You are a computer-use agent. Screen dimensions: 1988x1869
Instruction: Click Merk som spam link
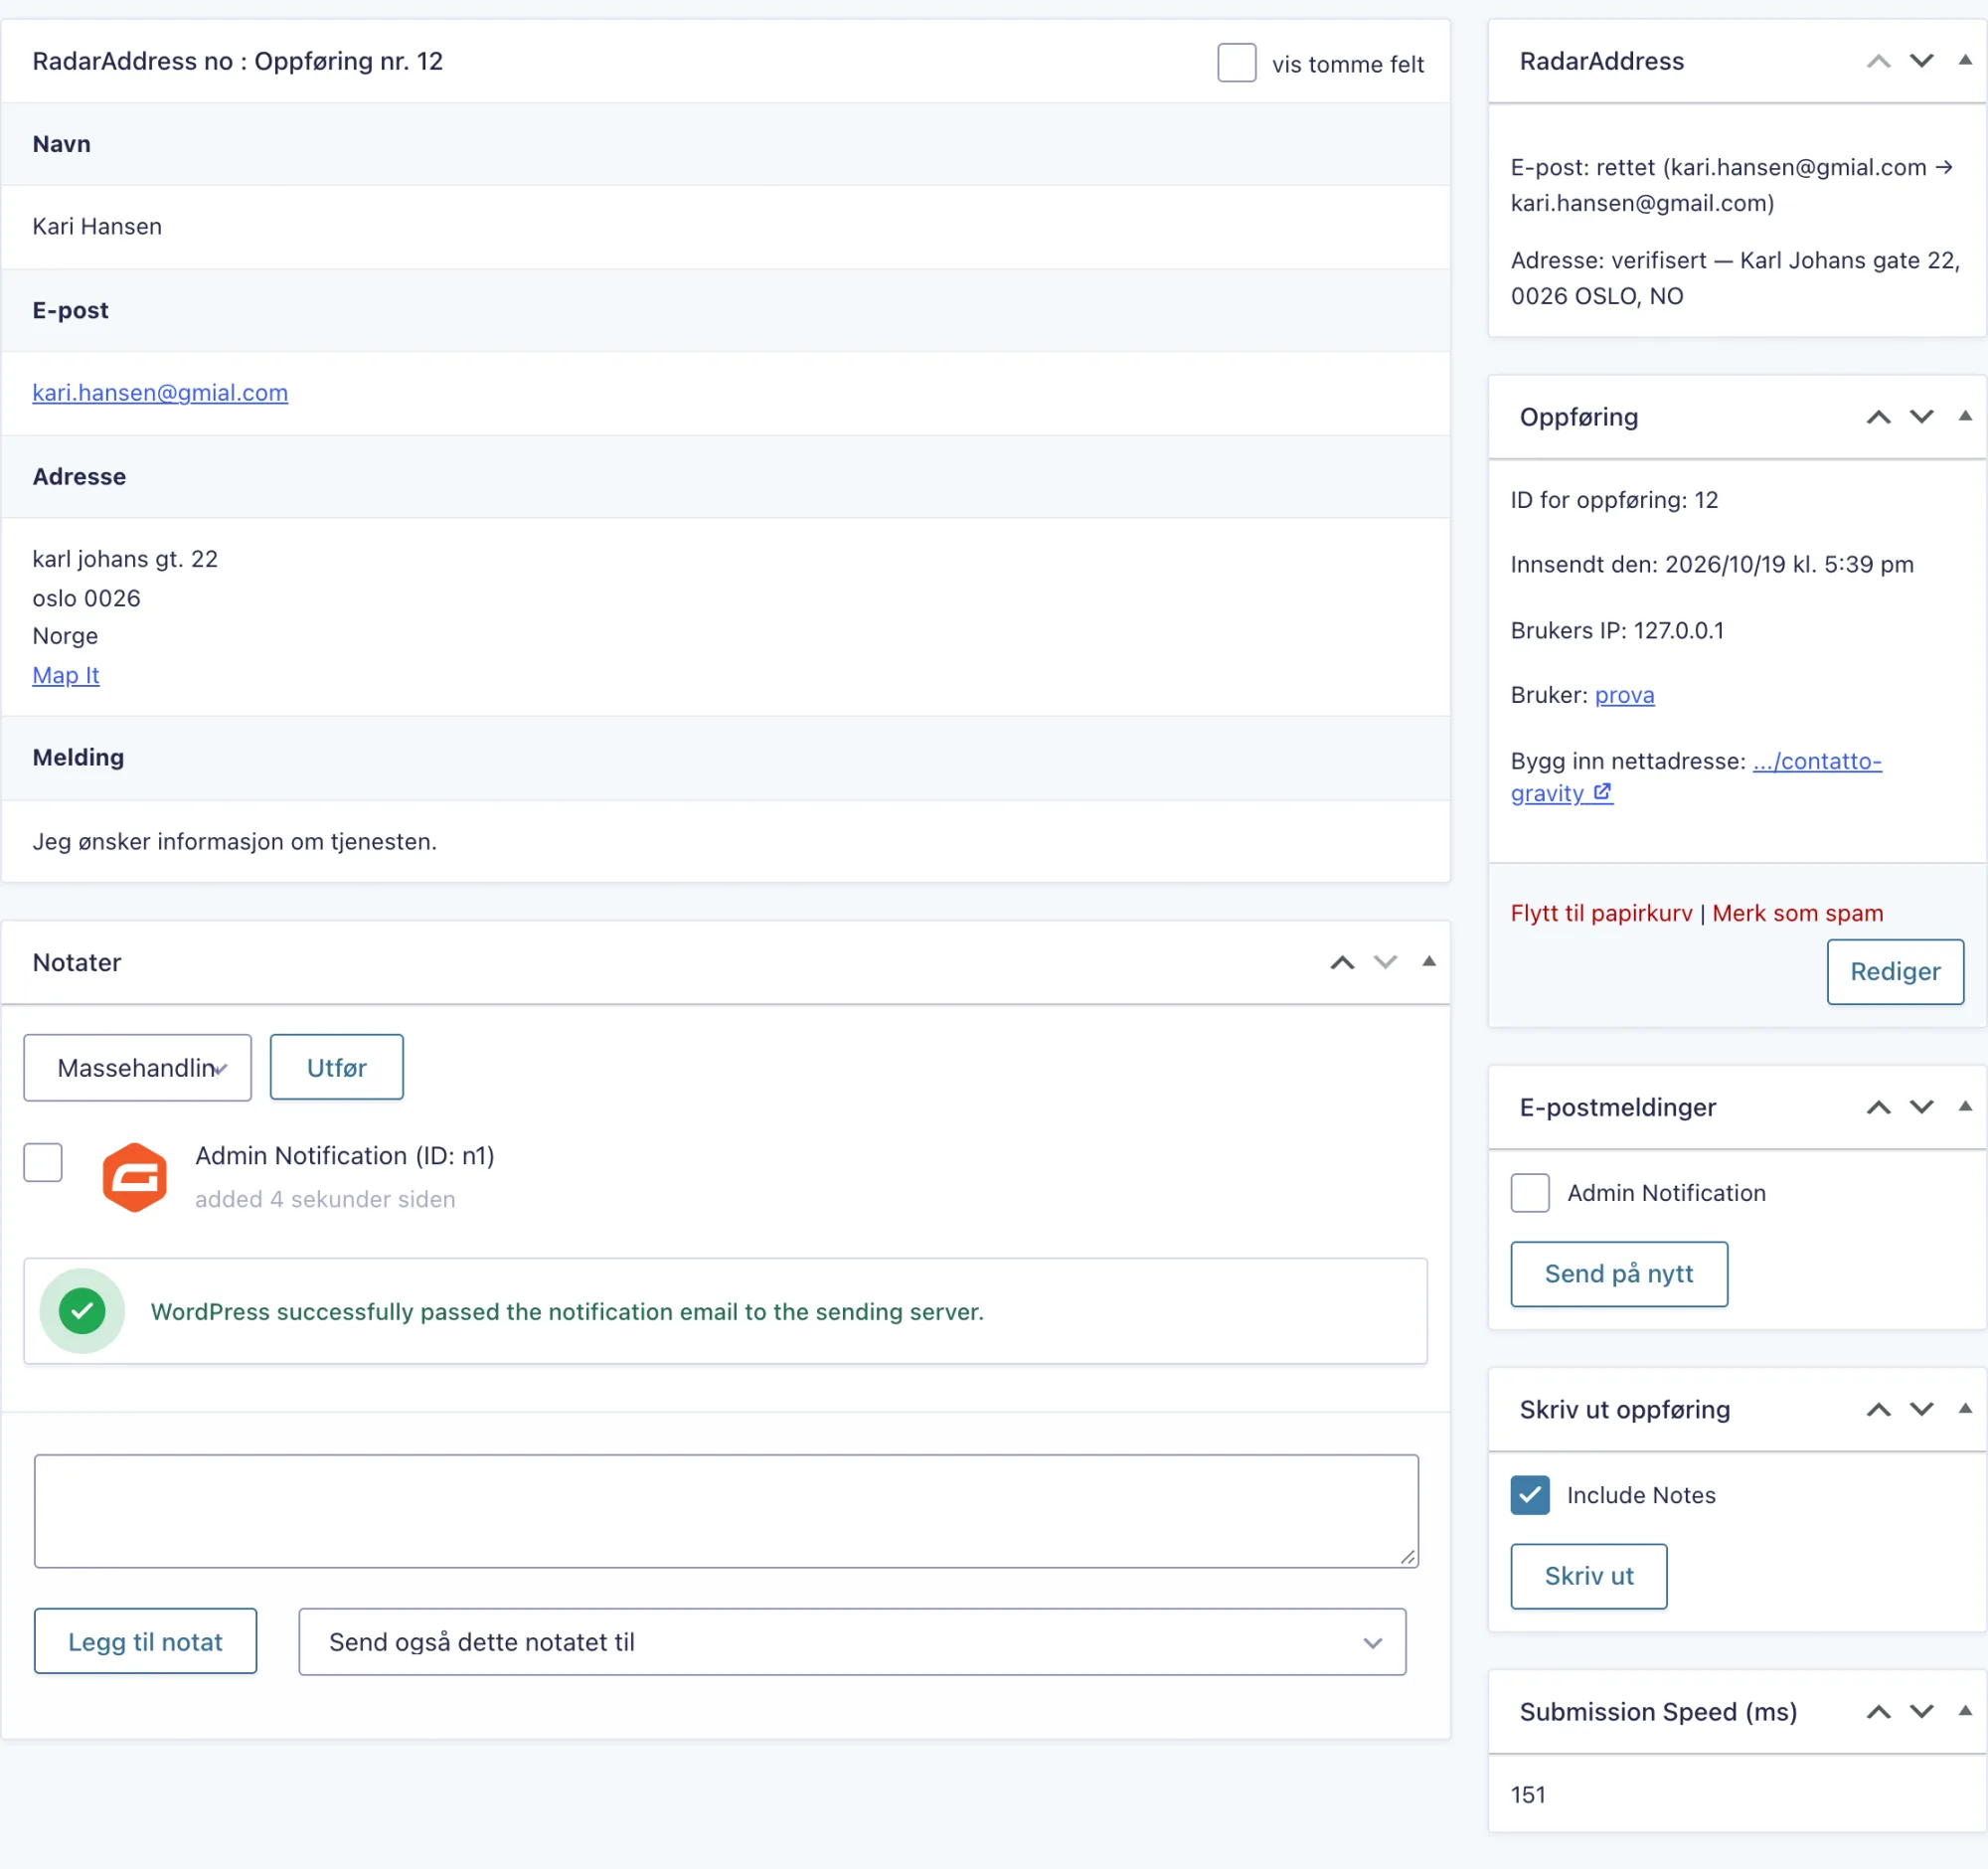coord(1797,912)
